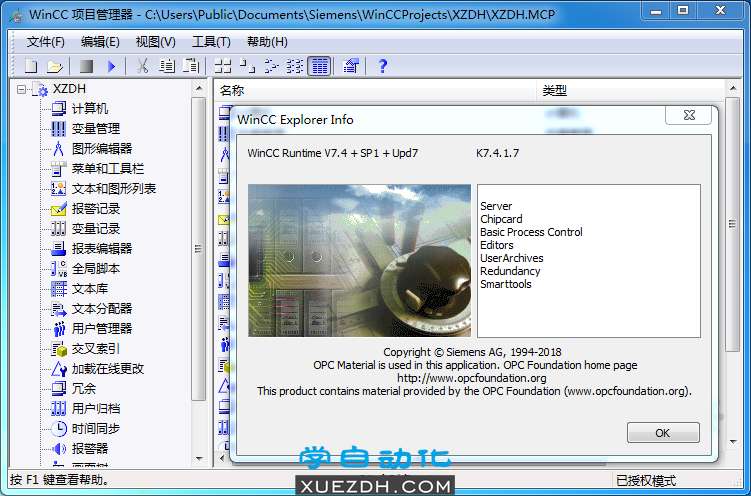Click the tree pane vertical scrollbar thumb
This screenshot has height=496, width=751.
(x=199, y=249)
